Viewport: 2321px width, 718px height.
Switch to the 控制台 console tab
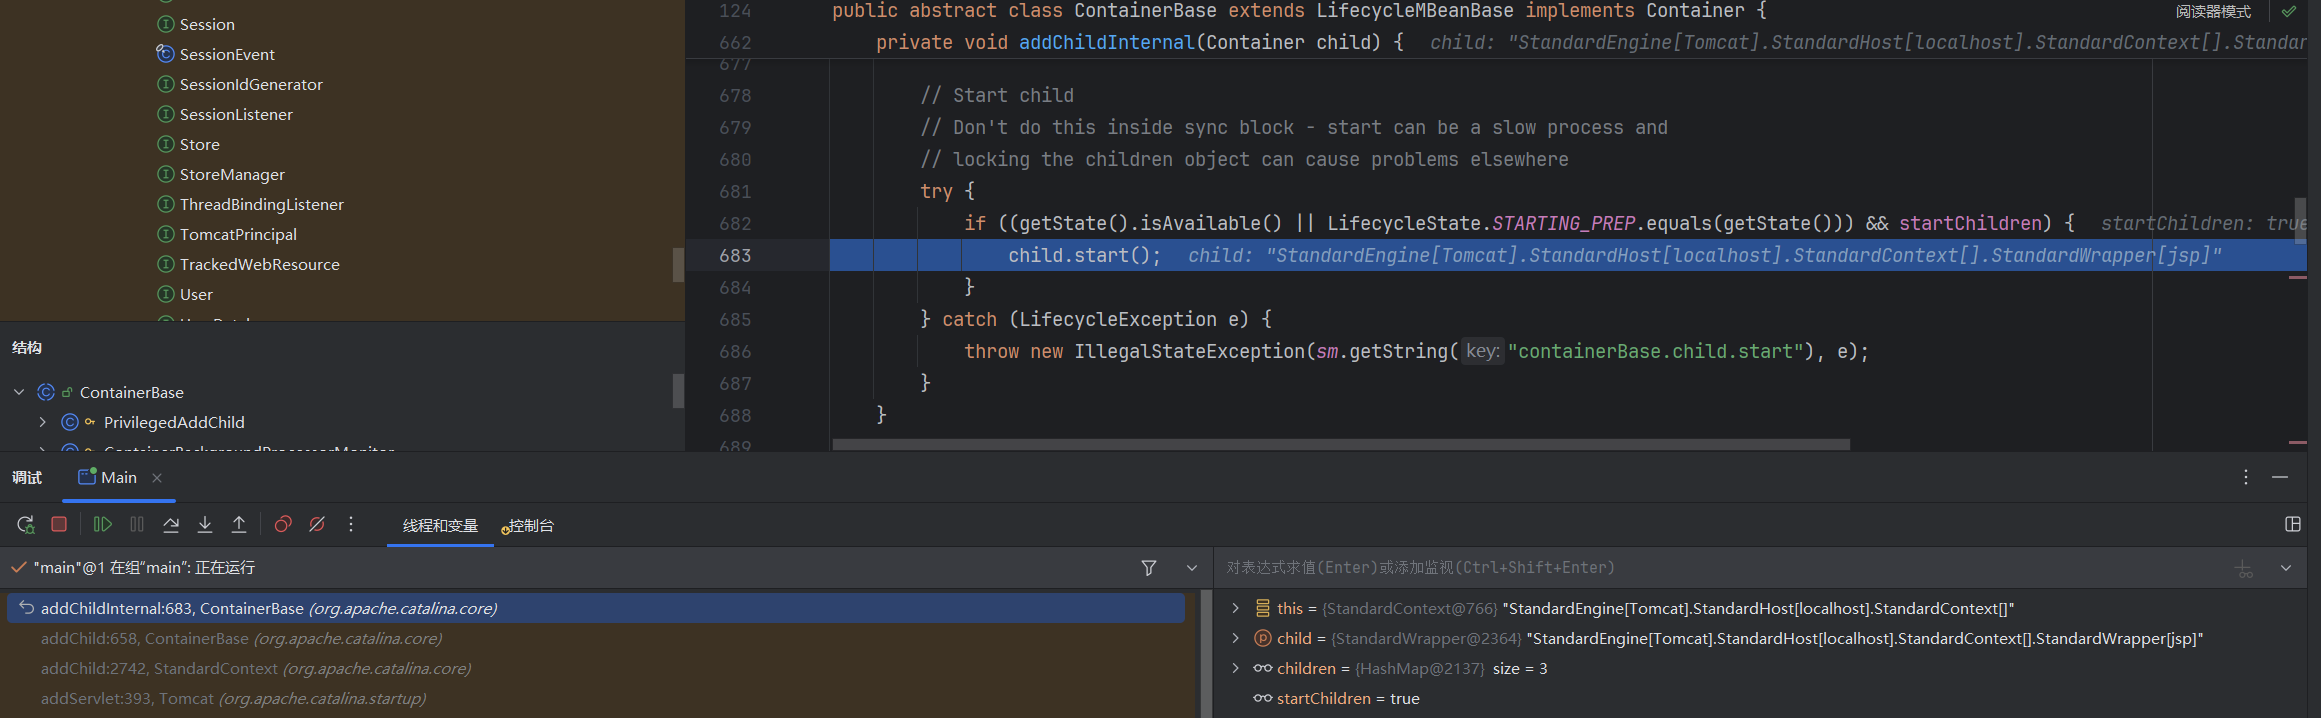[x=530, y=526]
